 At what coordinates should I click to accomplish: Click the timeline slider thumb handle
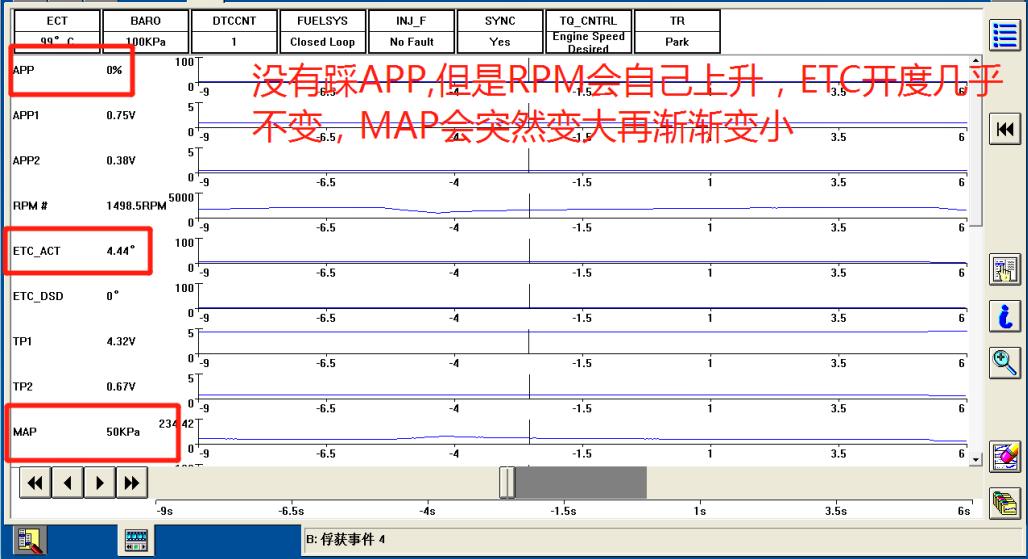click(x=507, y=483)
